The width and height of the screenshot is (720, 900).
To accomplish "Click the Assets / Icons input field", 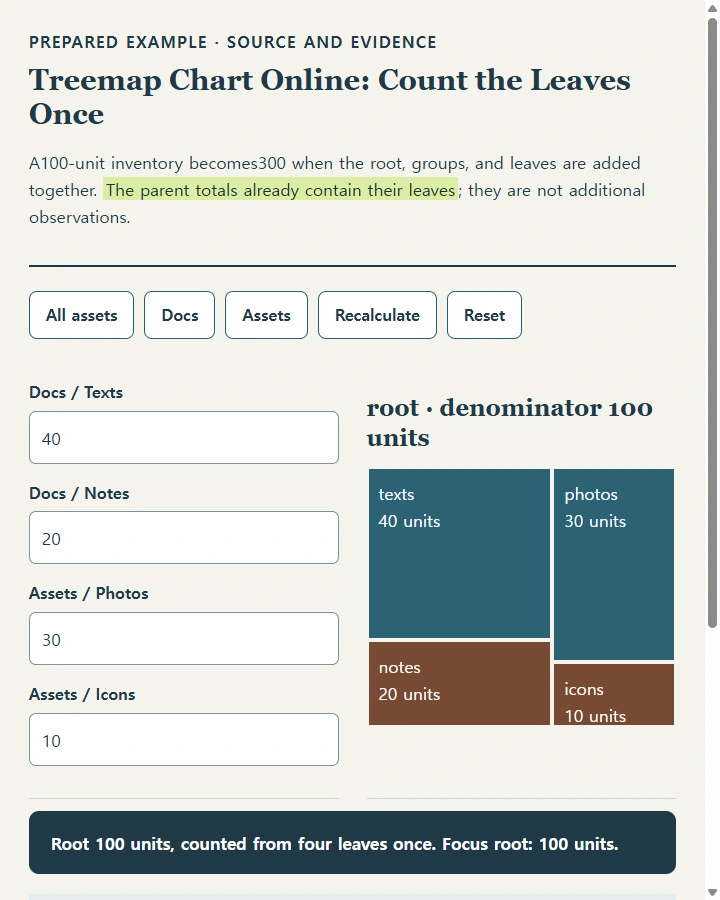I will click(x=184, y=739).
